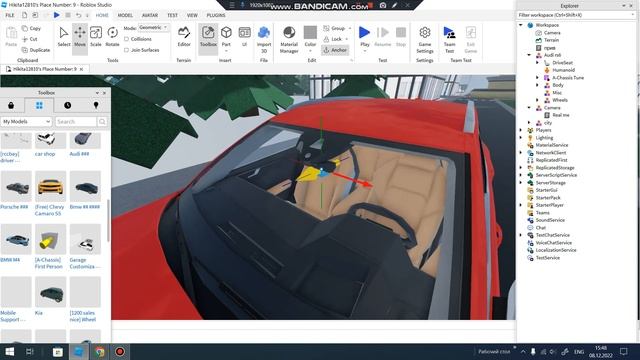Click the red move-axis arrow handle
Viewport: 640px width, 360px height.
pyautogui.click(x=365, y=184)
